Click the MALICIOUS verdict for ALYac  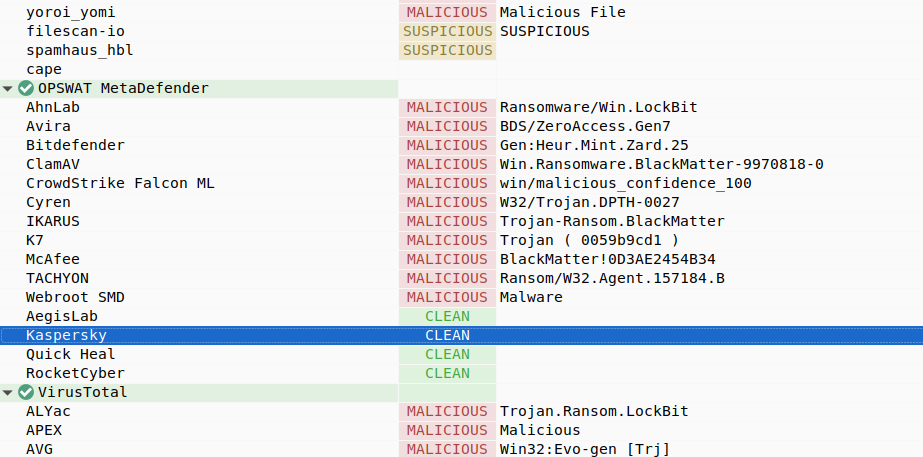click(x=447, y=411)
